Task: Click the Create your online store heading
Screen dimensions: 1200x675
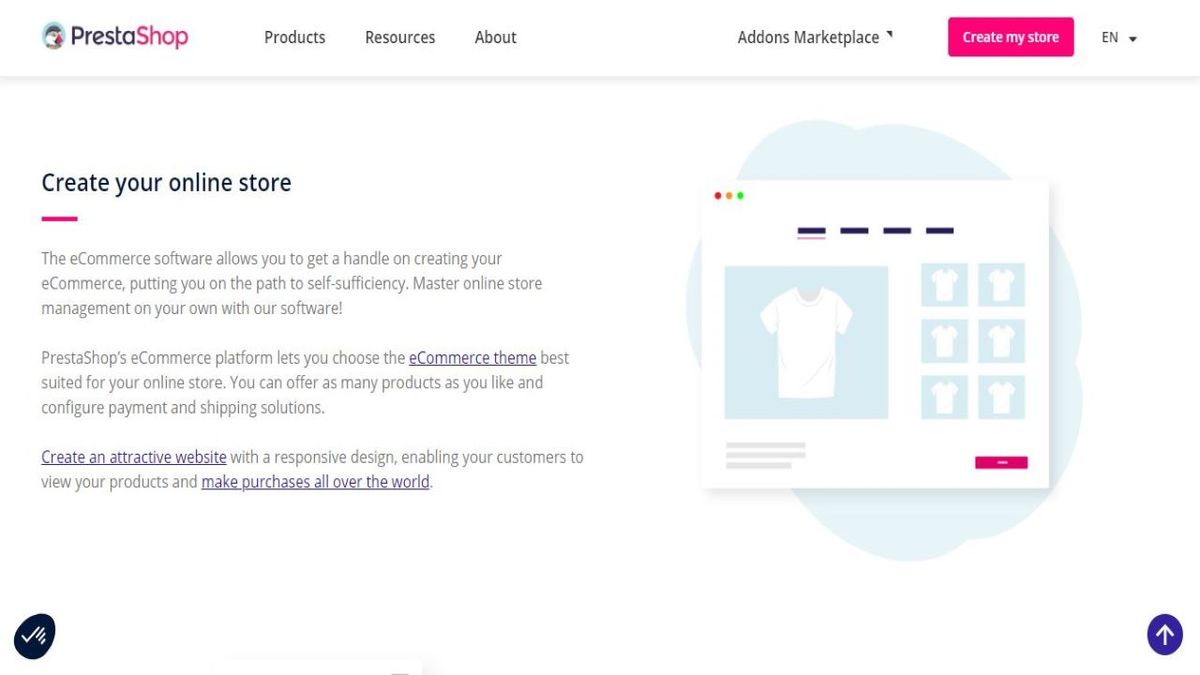Action: [x=166, y=183]
